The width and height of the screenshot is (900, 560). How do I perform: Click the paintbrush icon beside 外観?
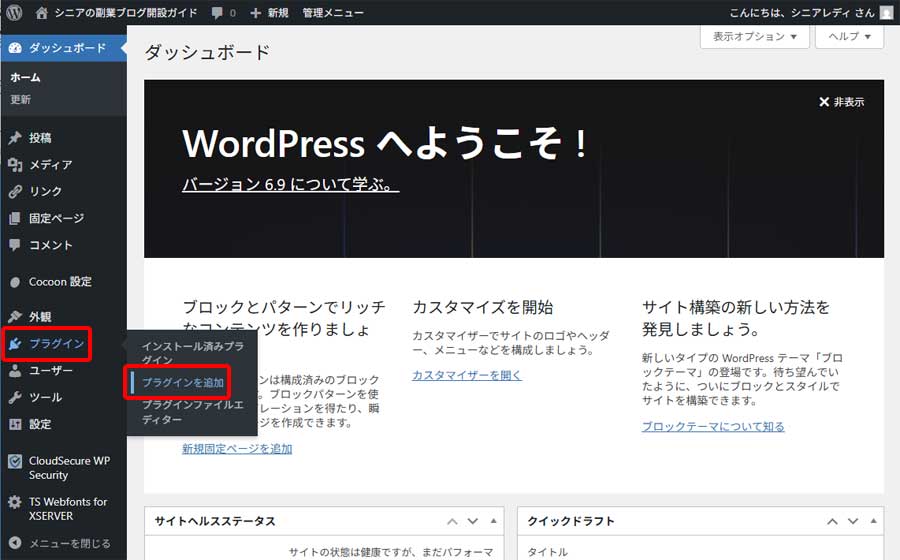15,317
